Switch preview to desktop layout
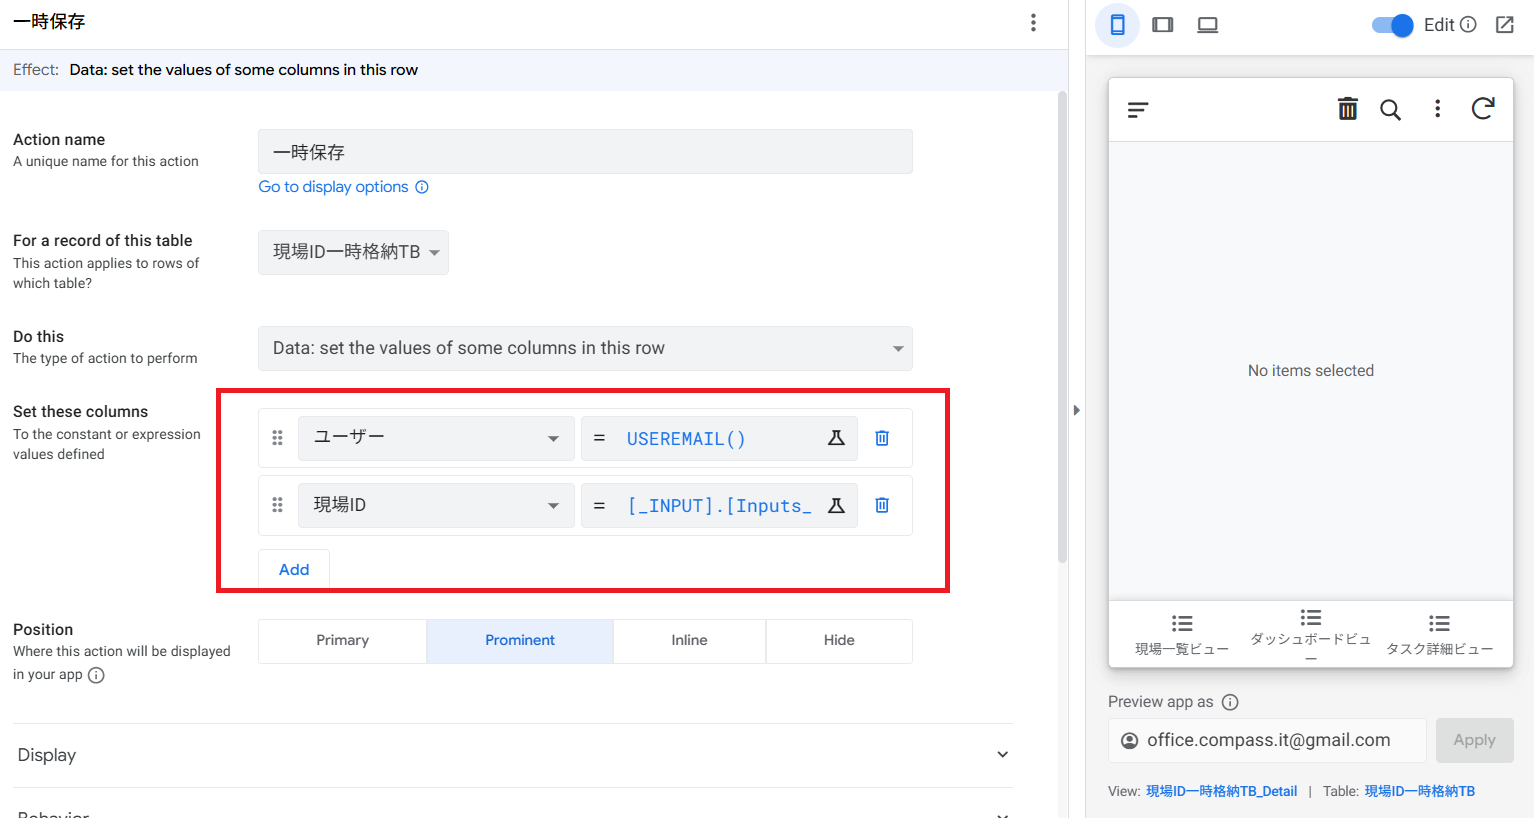The image size is (1534, 818). (1208, 25)
